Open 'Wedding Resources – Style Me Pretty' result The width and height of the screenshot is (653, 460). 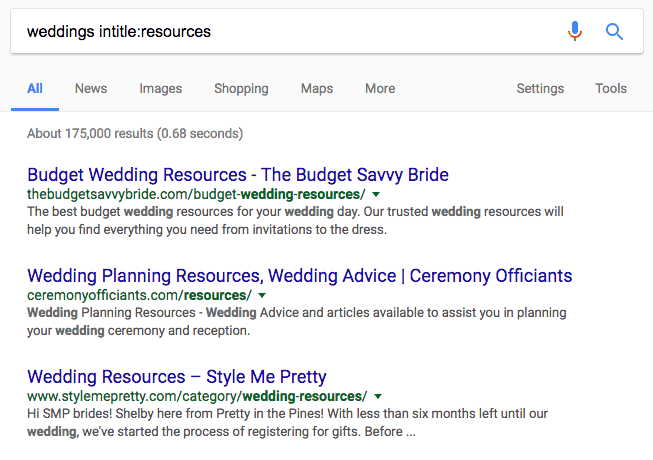(x=177, y=377)
